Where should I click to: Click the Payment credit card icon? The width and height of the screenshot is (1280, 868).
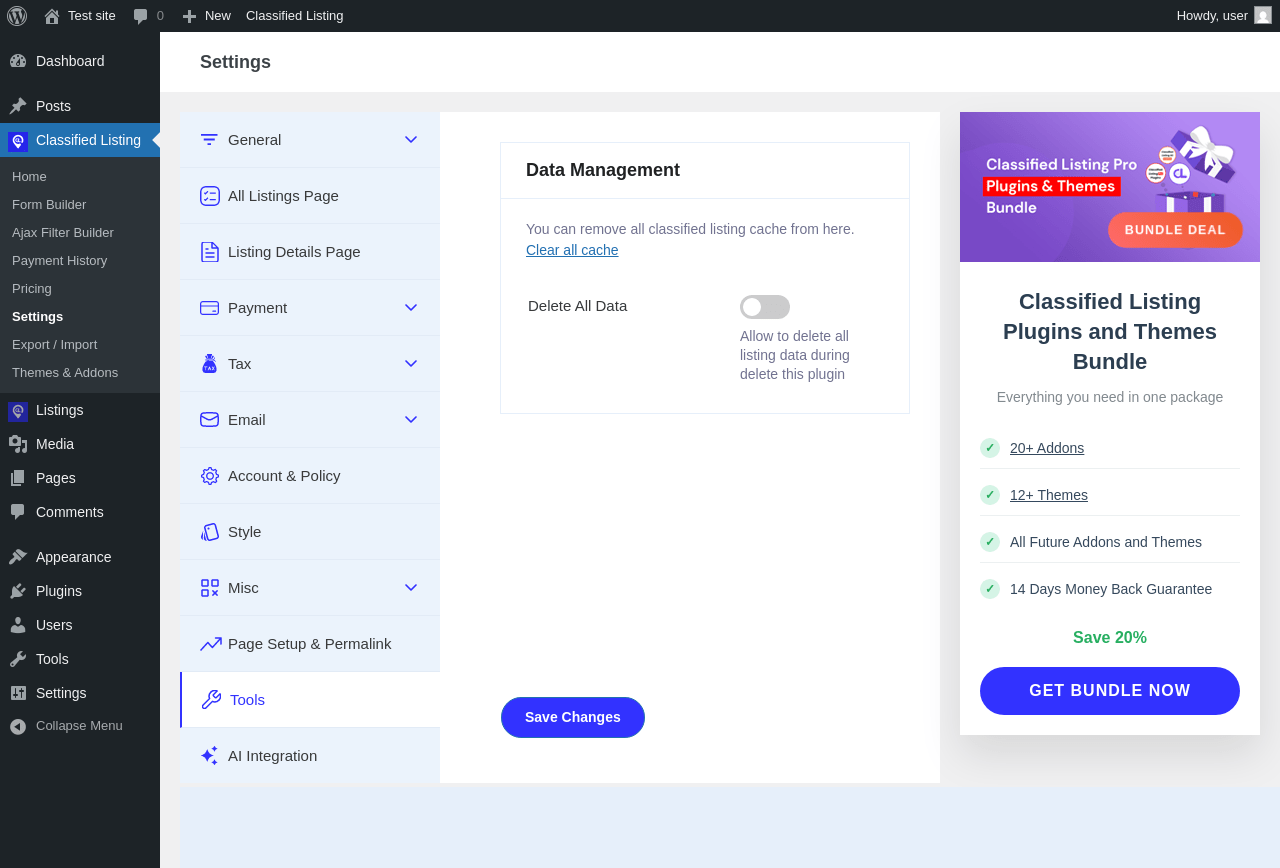coord(209,308)
